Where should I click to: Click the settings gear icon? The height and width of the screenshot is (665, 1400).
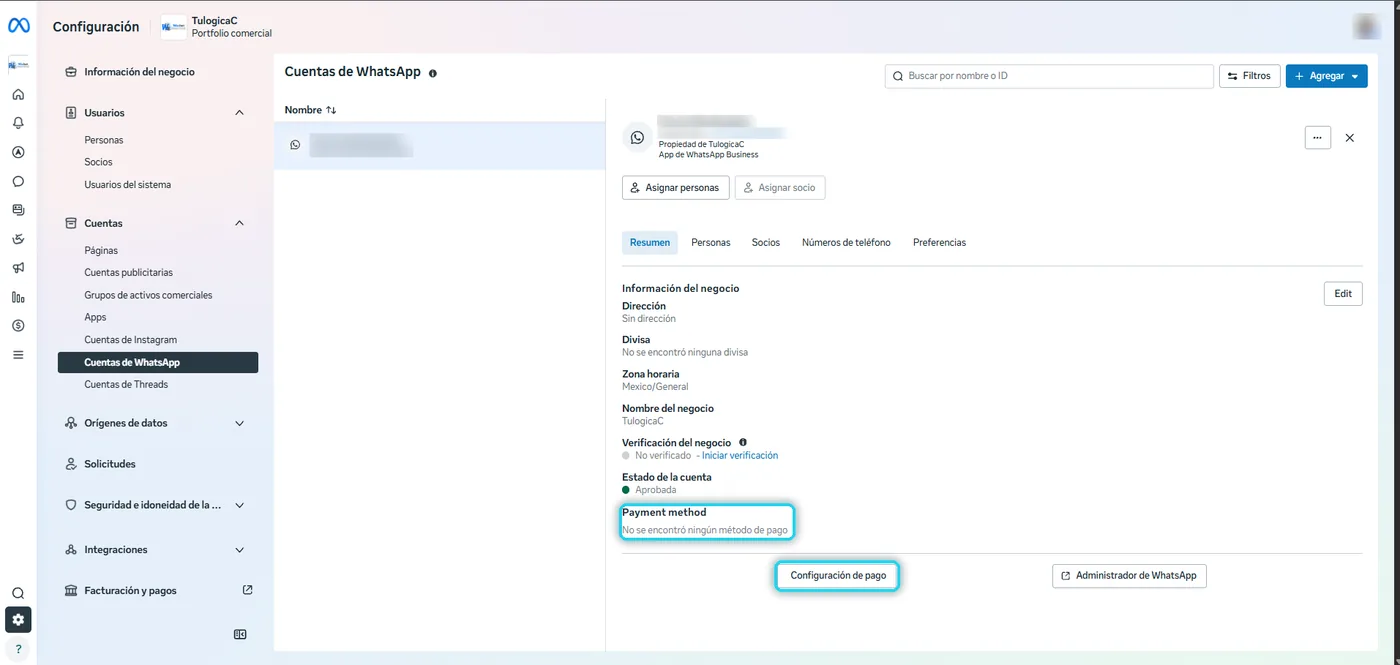pos(18,620)
